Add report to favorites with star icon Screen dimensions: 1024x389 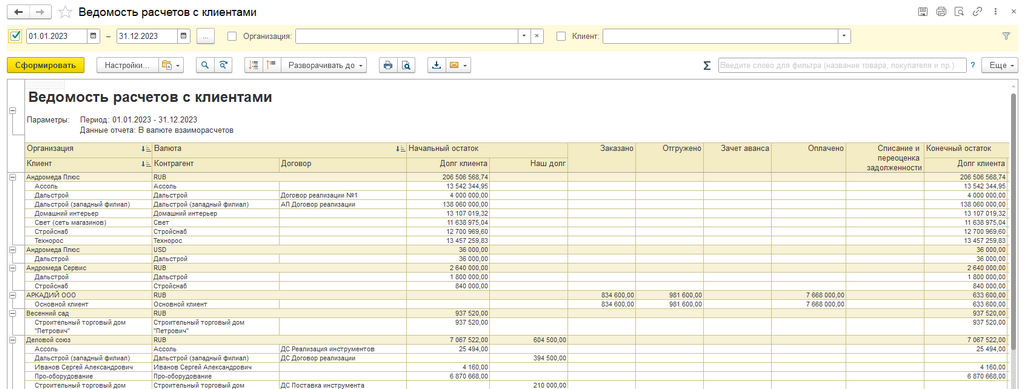(x=65, y=12)
